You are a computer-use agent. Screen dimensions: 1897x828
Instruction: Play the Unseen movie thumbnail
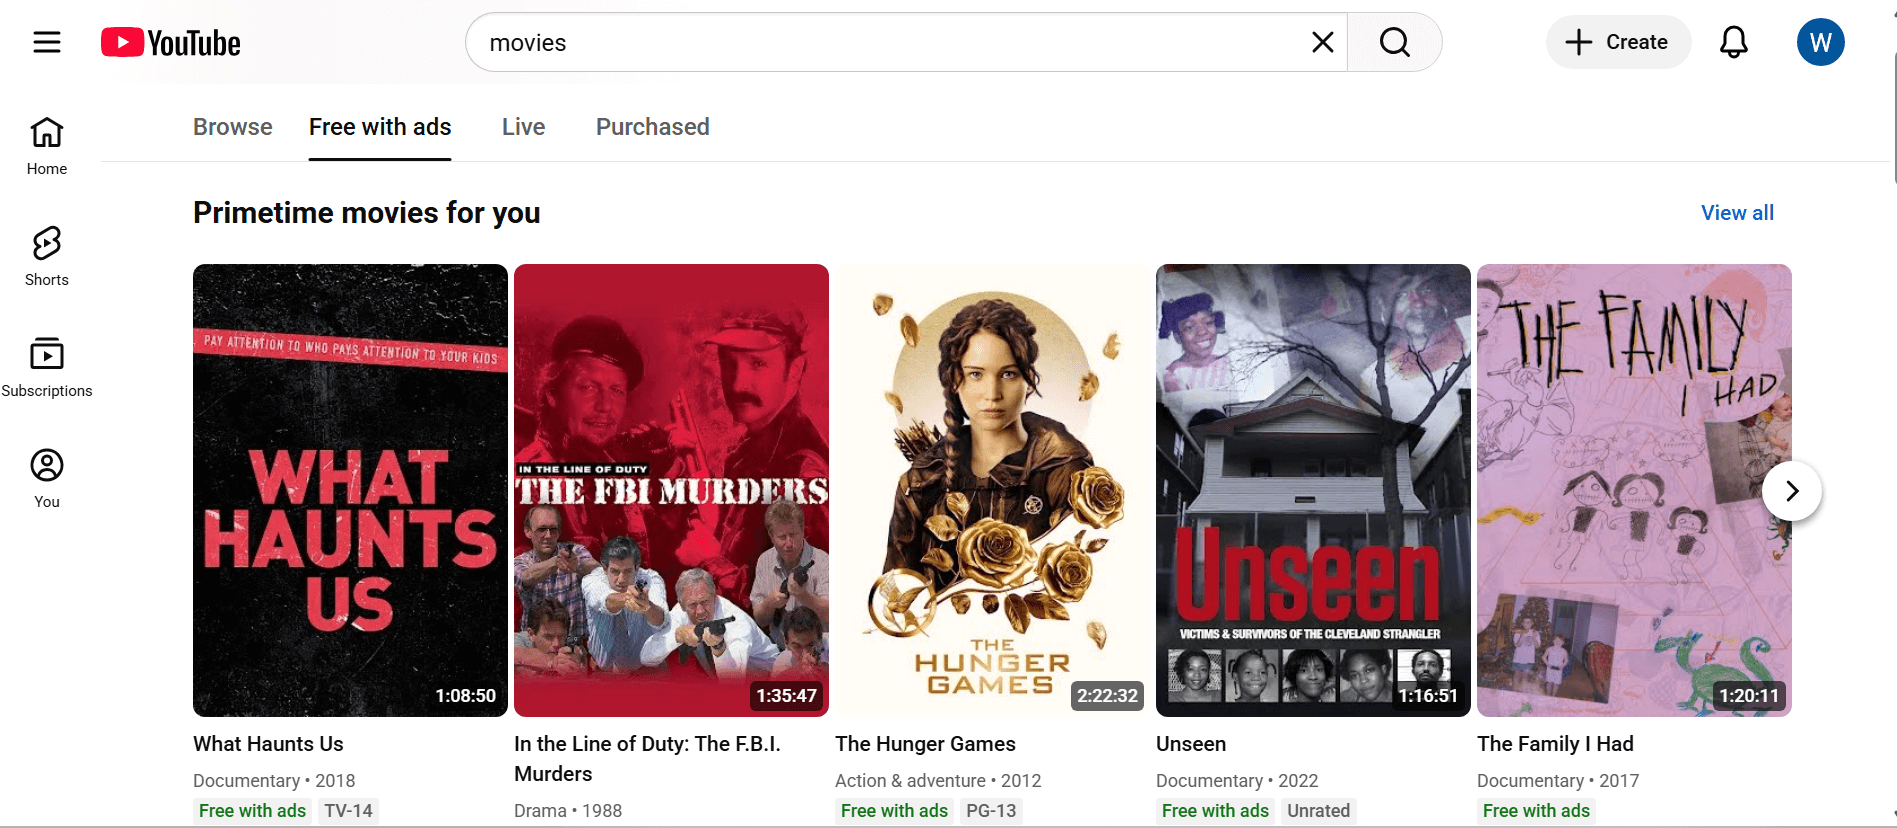click(1312, 490)
